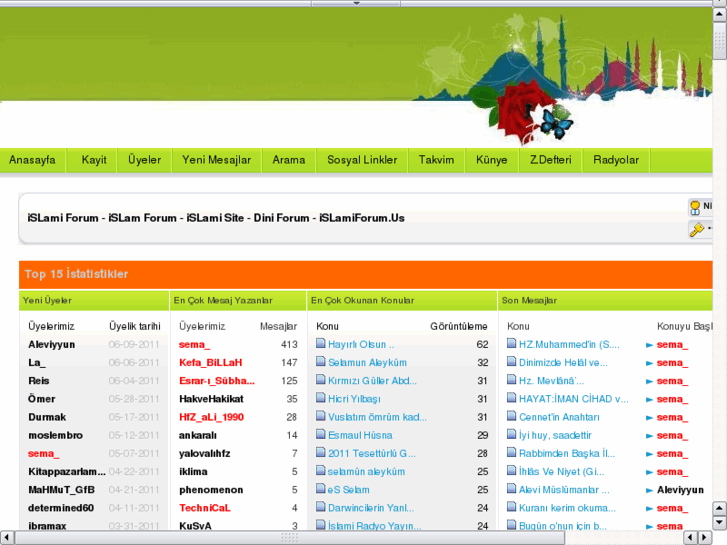Click join date 06-09-2011
Image resolution: width=727 pixels, height=545 pixels.
134,345
